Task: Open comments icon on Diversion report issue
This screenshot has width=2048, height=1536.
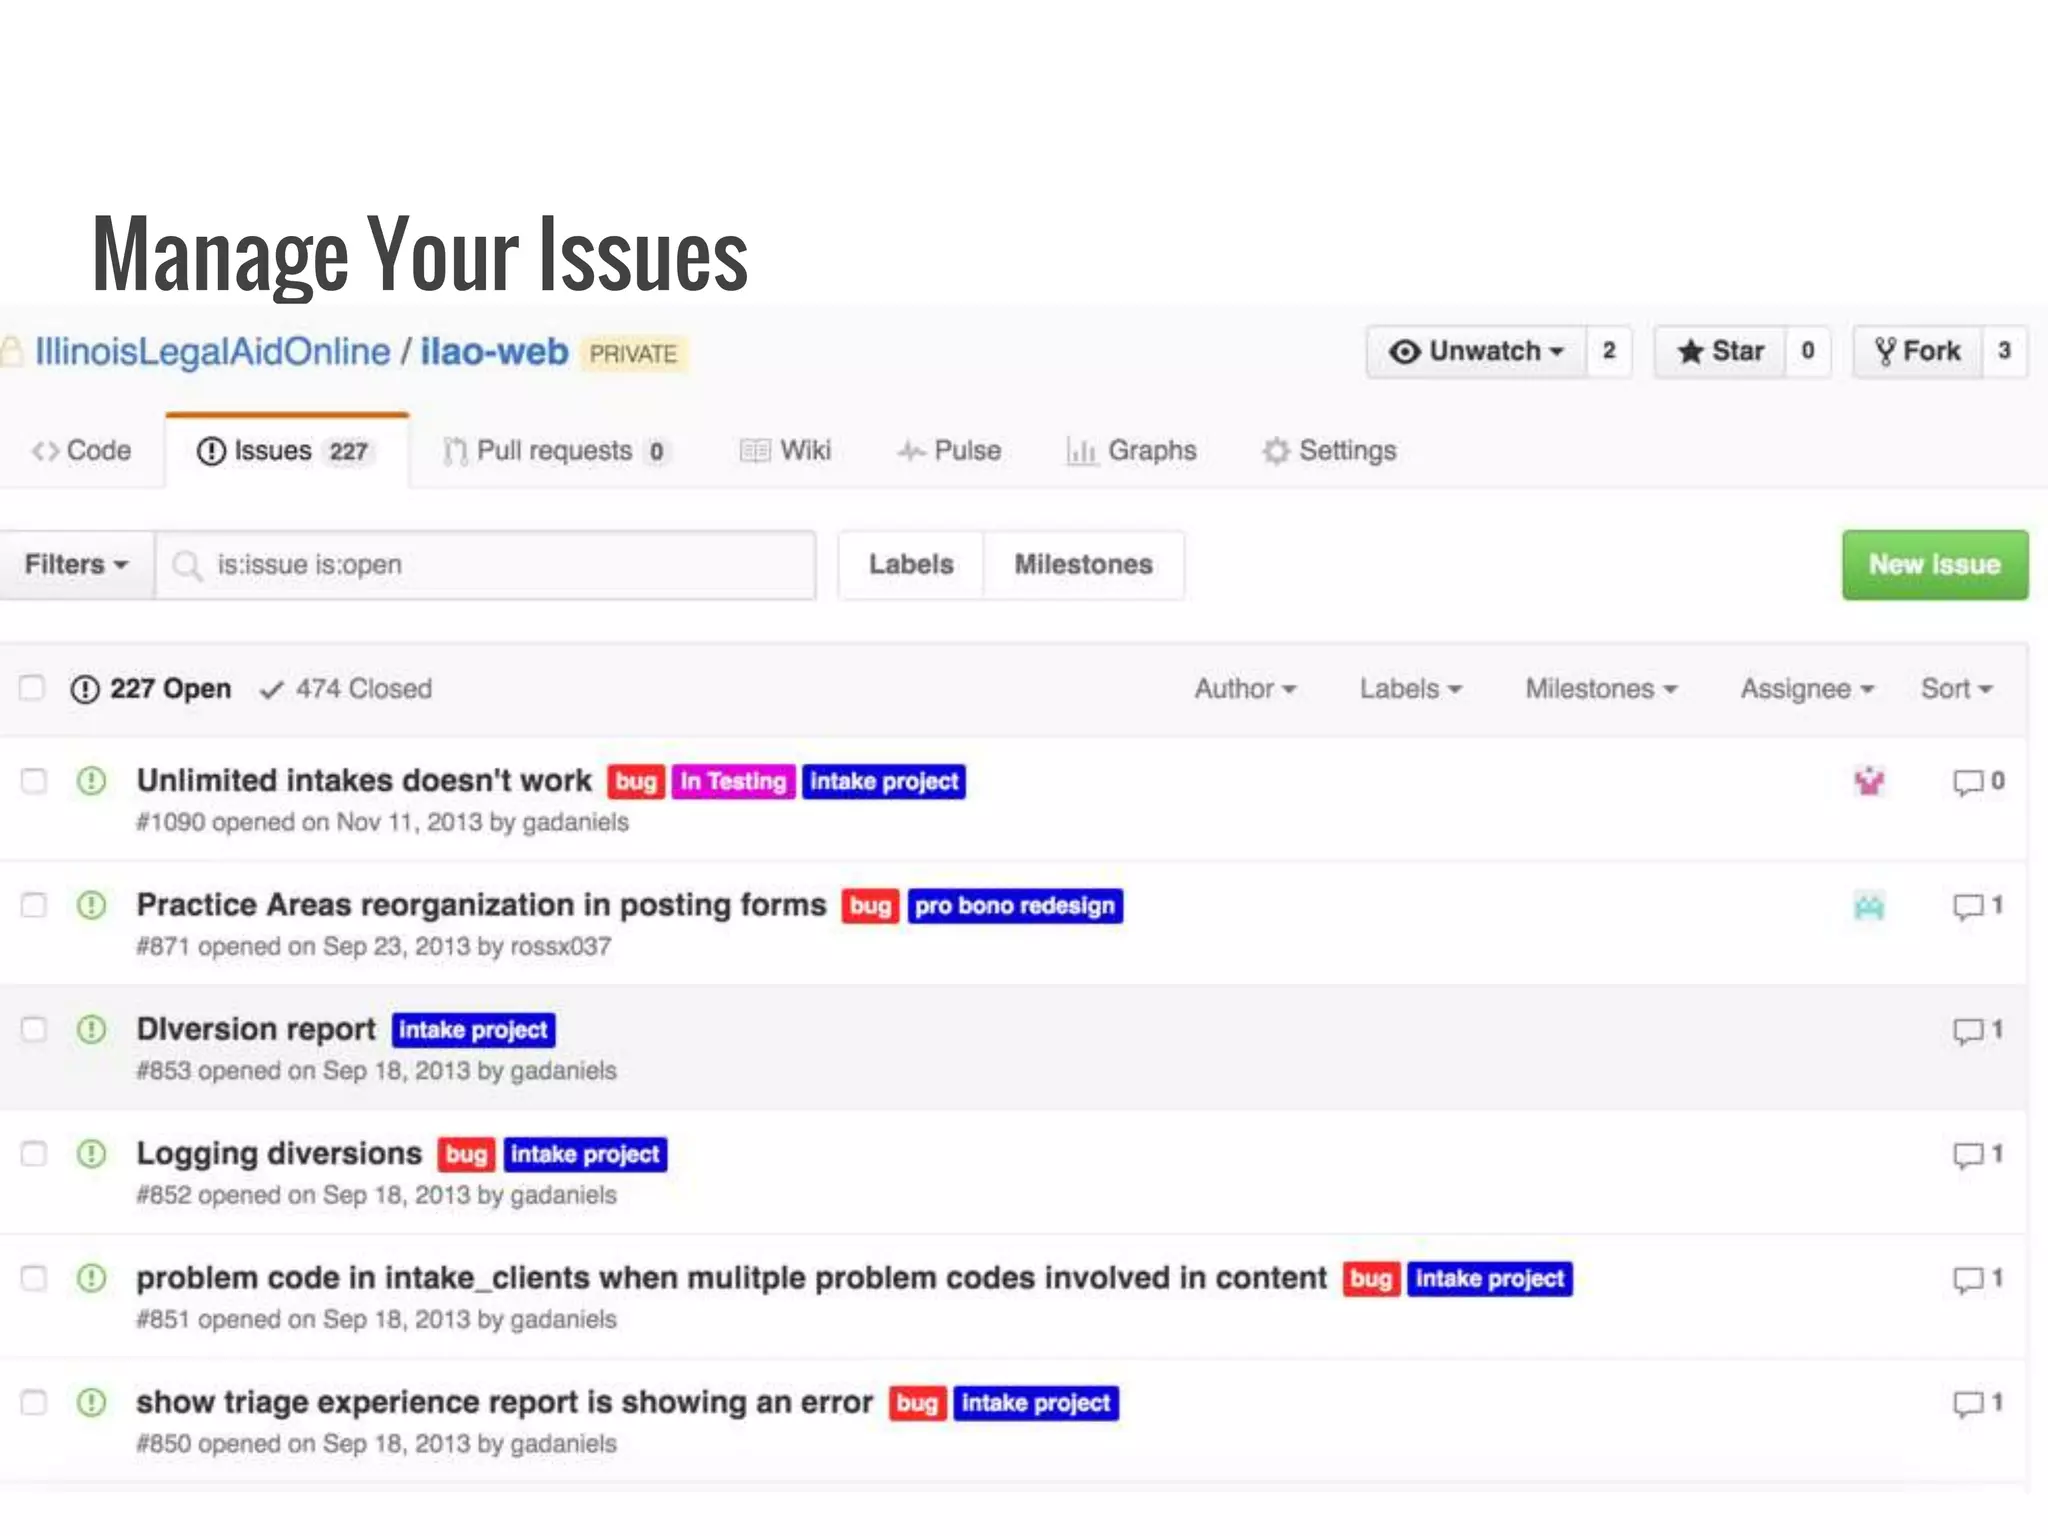Action: tap(1968, 1031)
